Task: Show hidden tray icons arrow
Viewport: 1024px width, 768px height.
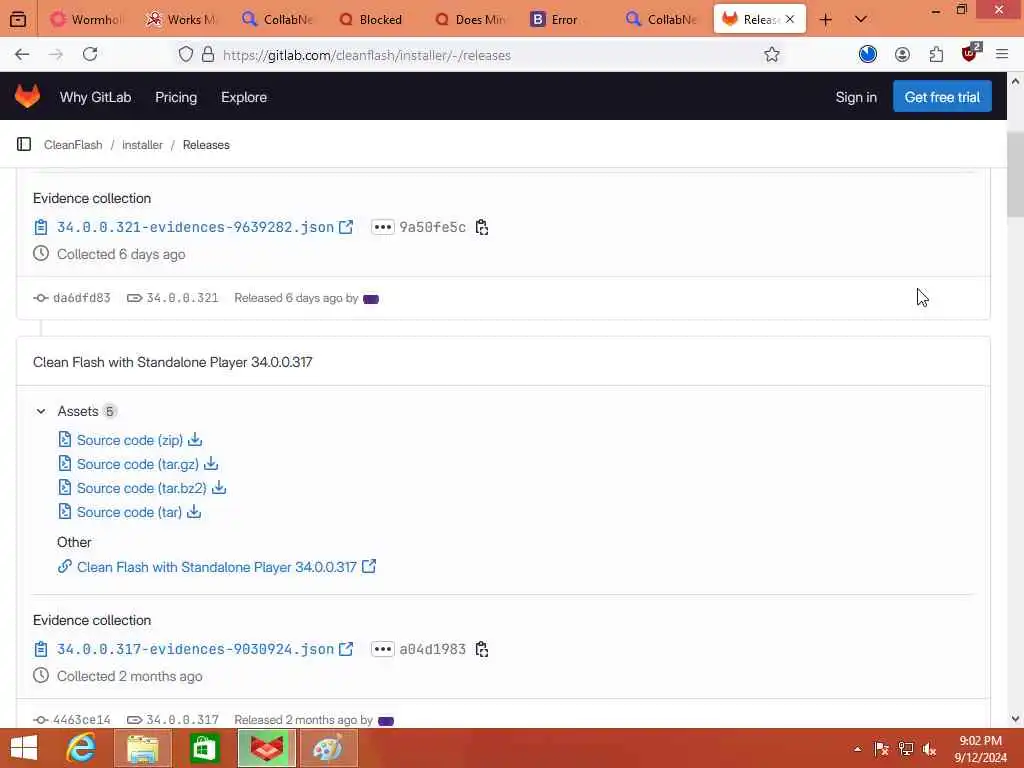Action: click(x=857, y=749)
